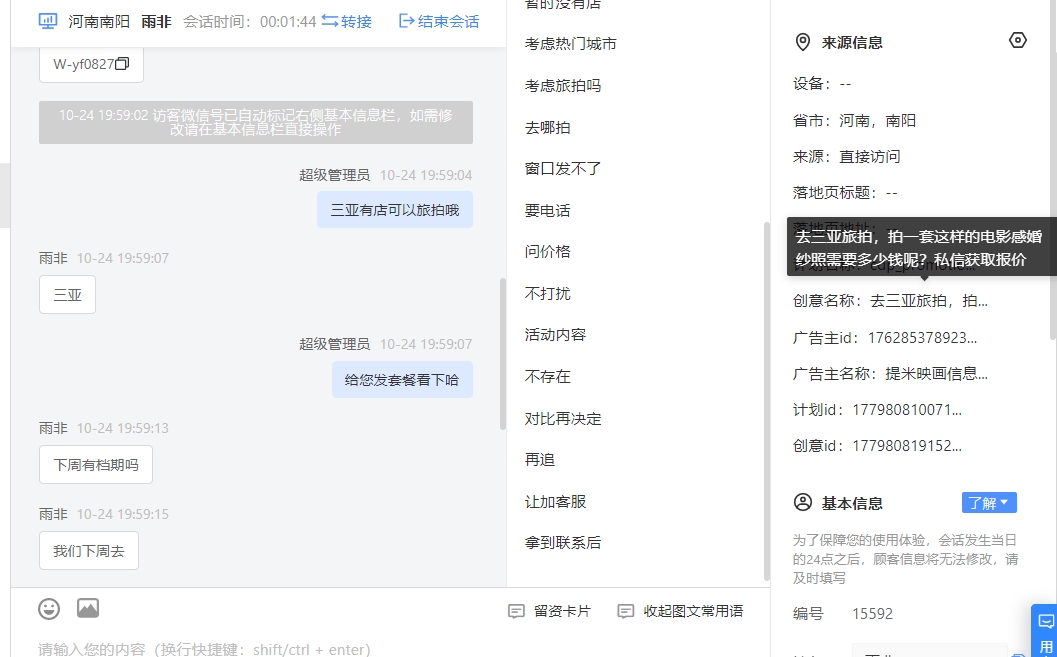
Task: Select the quick phrase 对比再决定
Action: (x=563, y=418)
